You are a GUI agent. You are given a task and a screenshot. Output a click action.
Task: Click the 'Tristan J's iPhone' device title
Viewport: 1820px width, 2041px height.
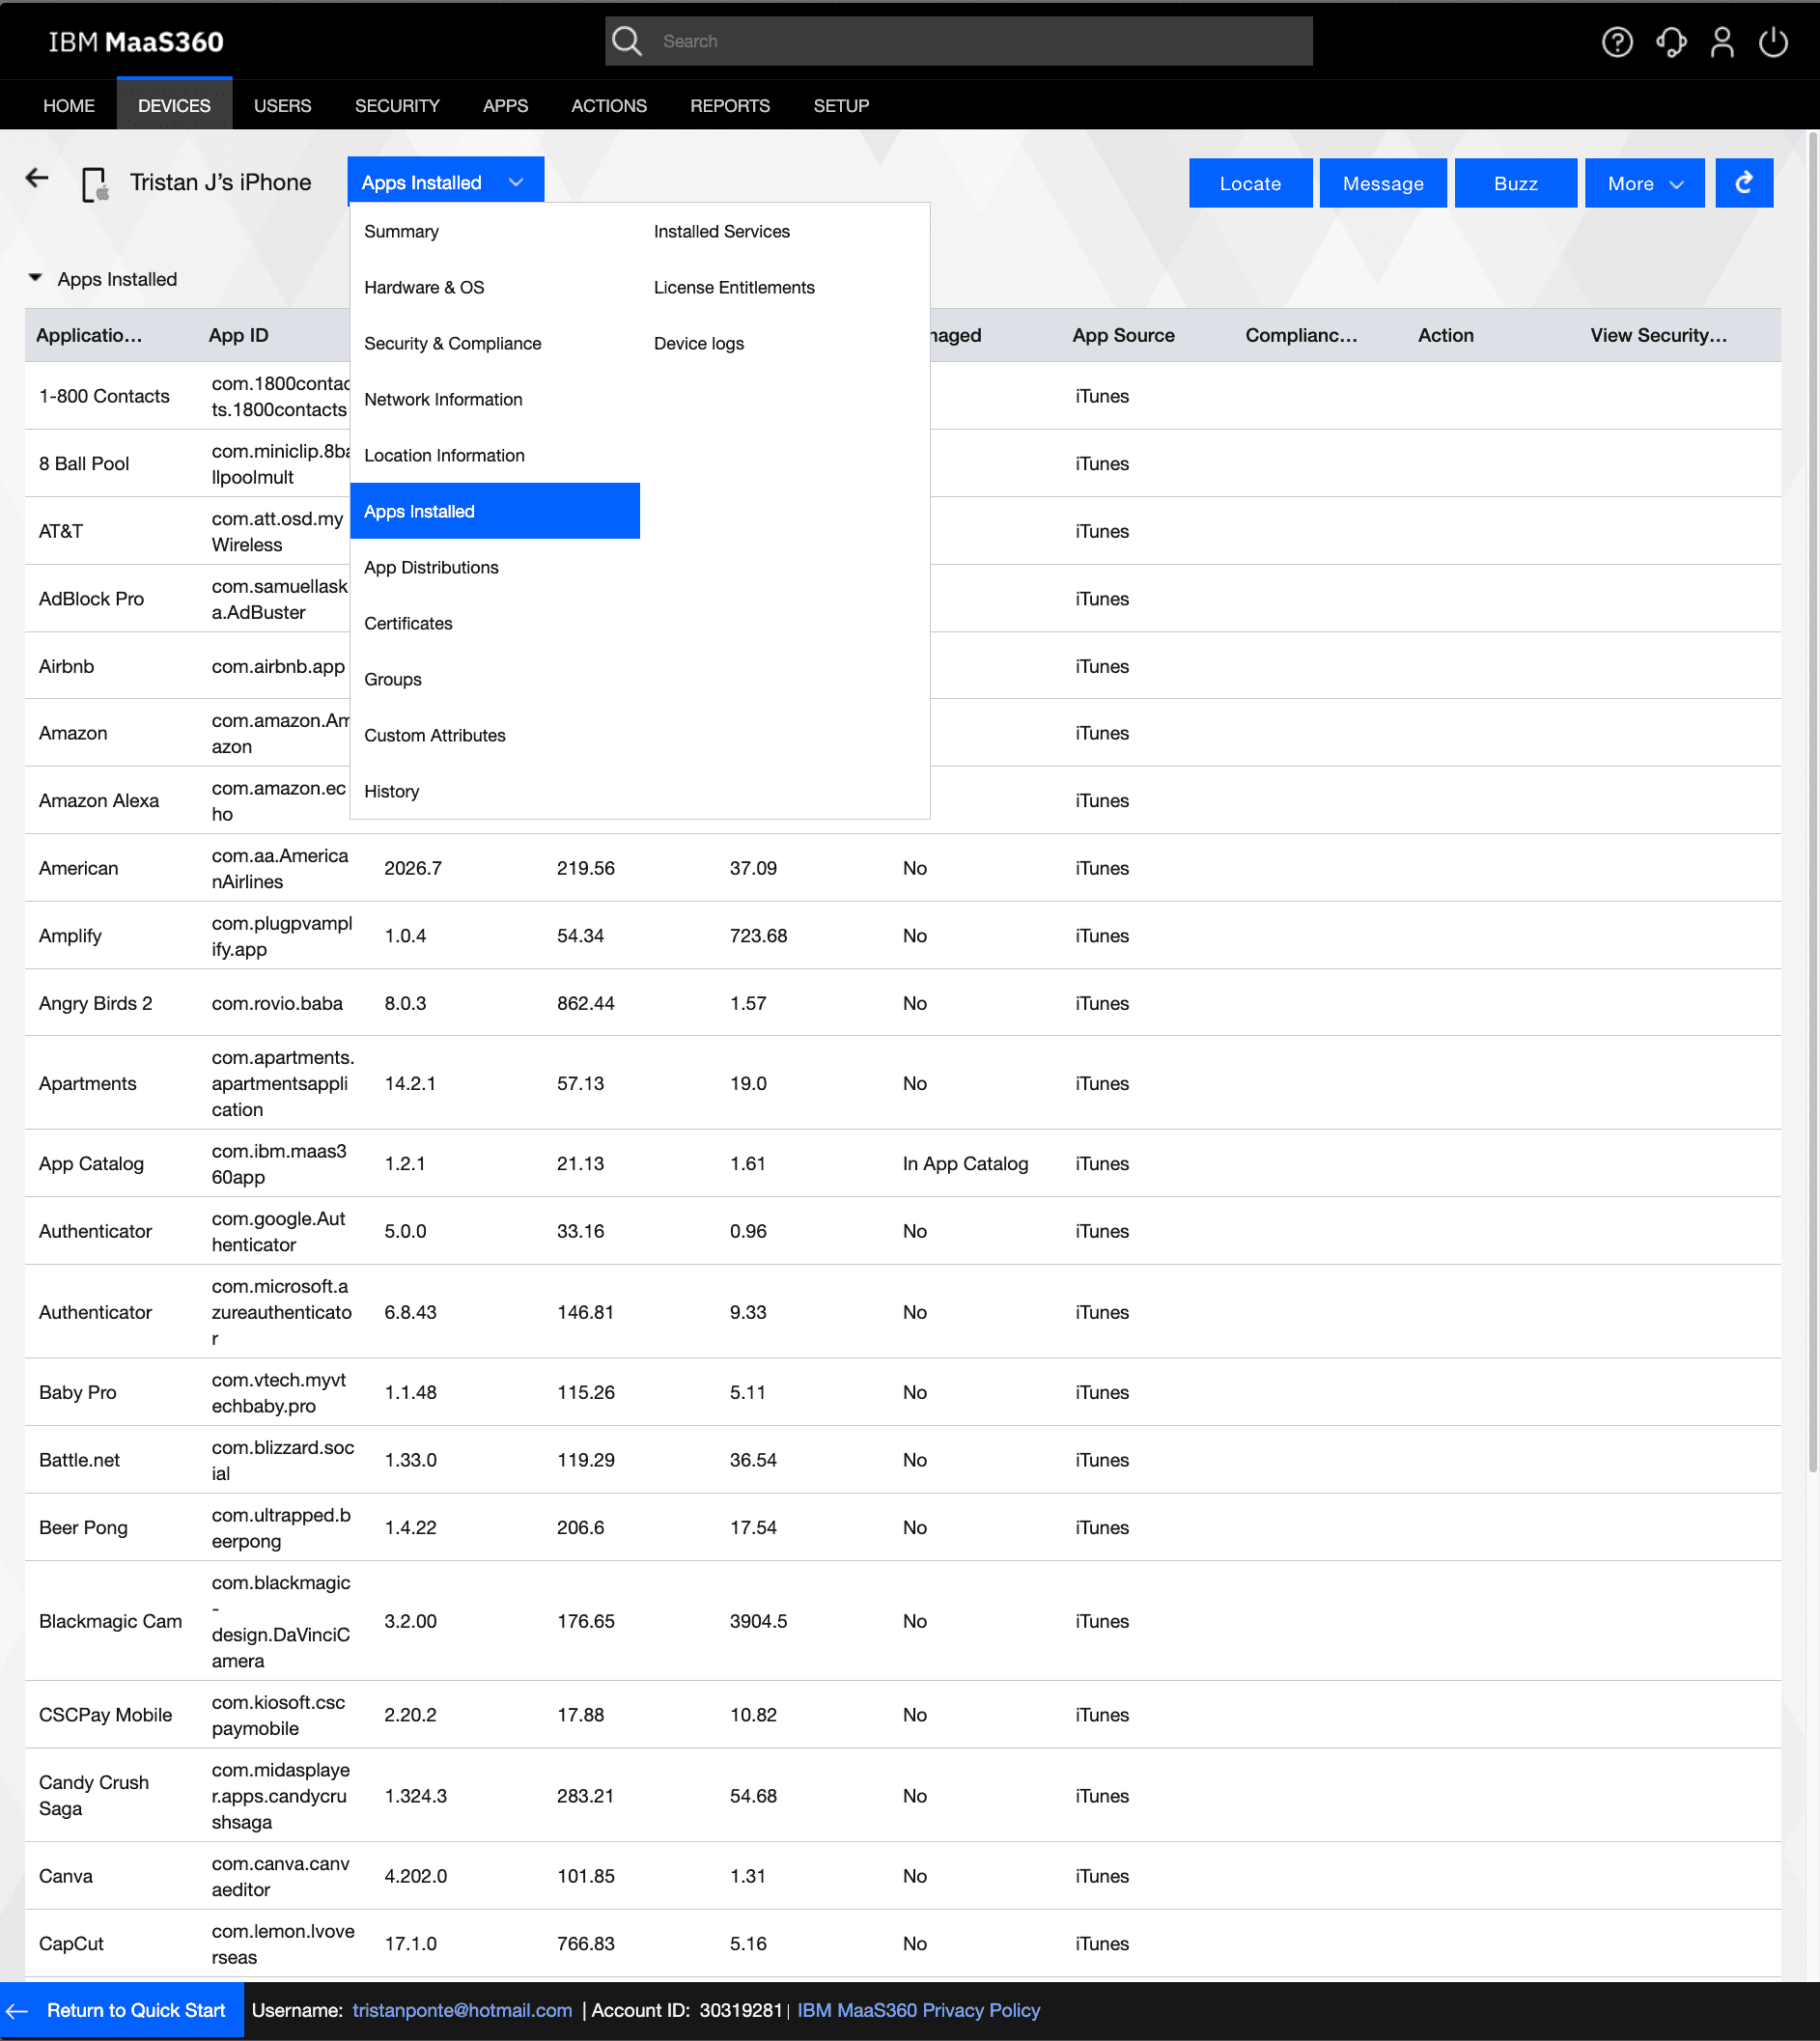pos(220,182)
